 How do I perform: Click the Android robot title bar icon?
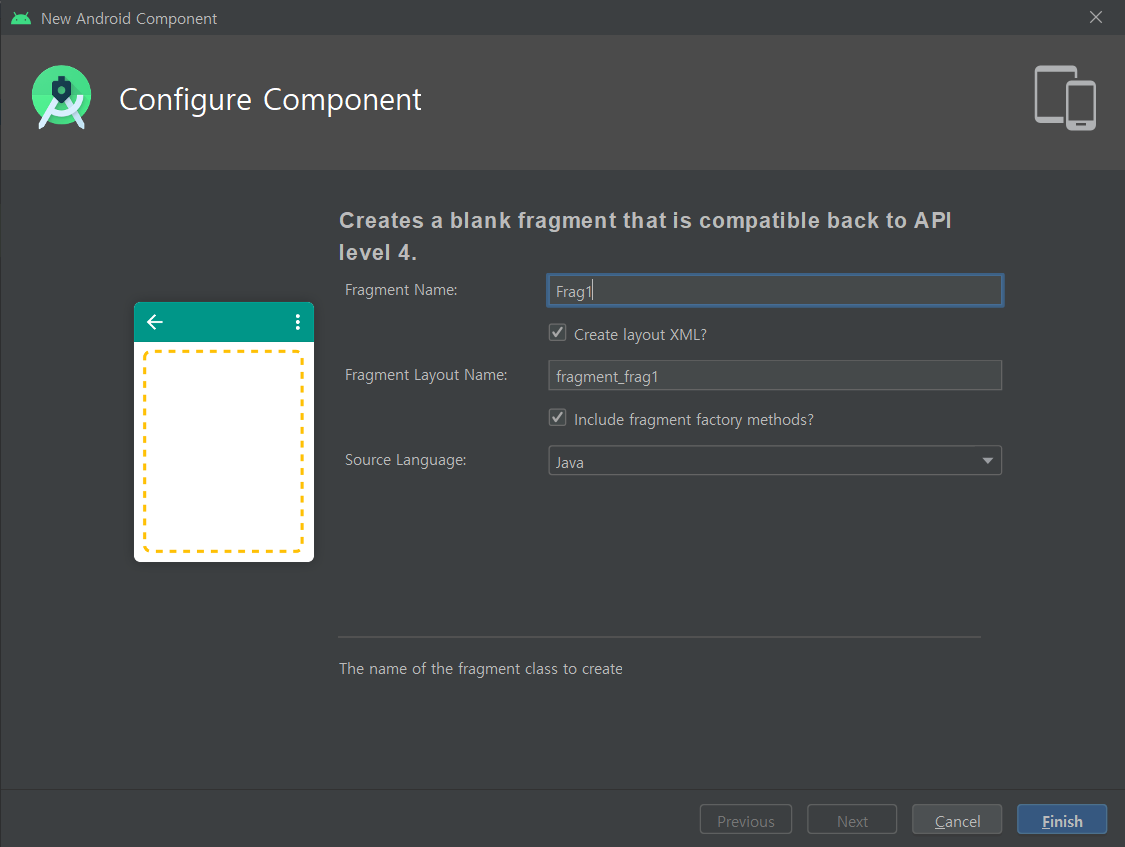click(21, 18)
